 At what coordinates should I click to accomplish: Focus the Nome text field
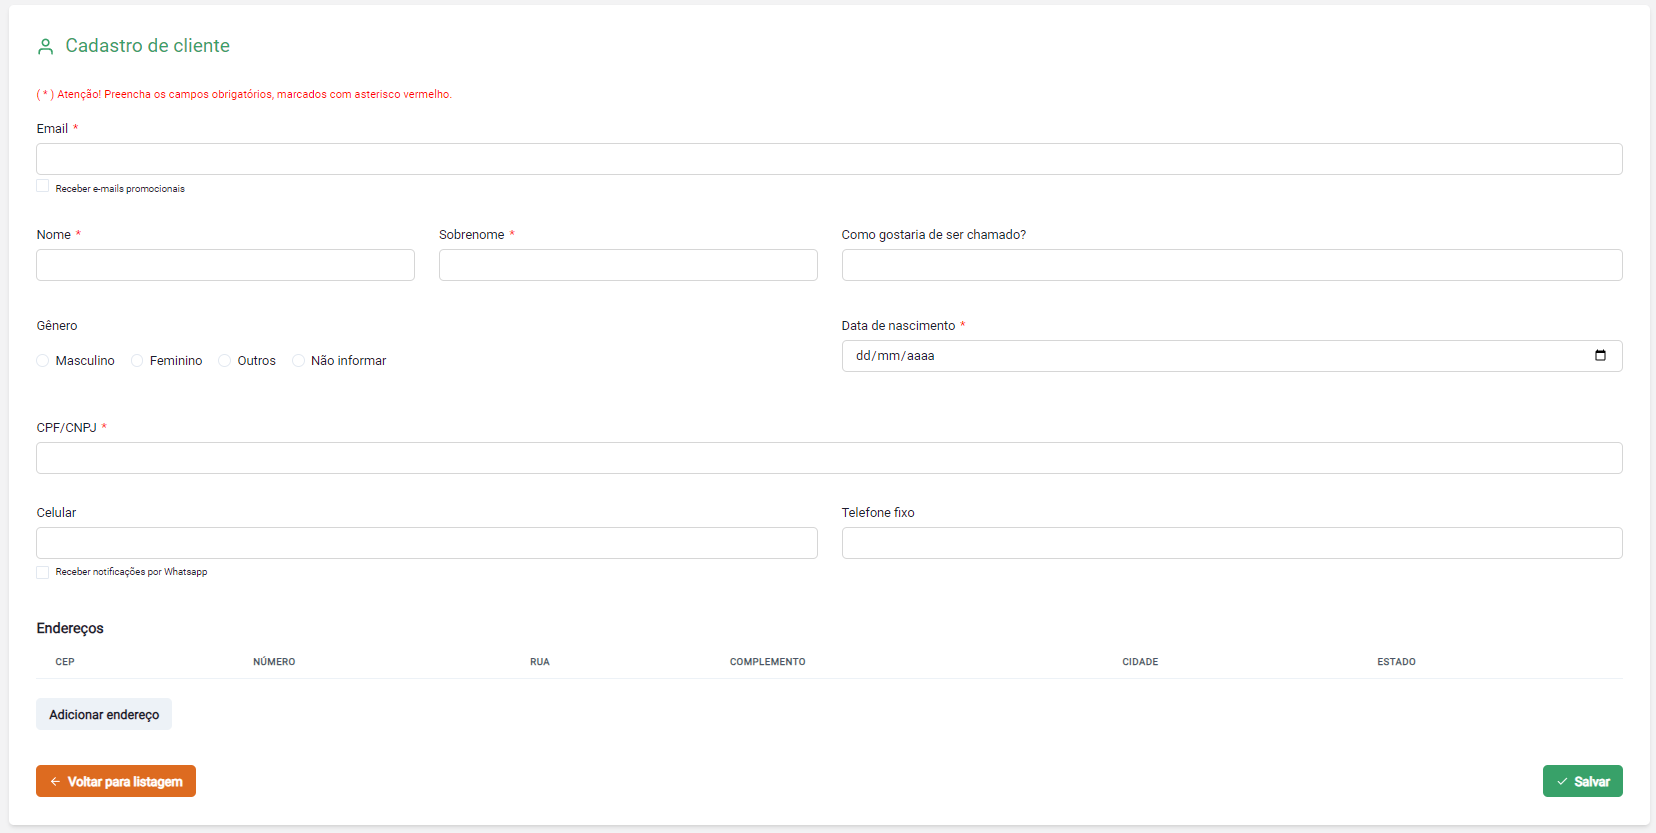225,265
